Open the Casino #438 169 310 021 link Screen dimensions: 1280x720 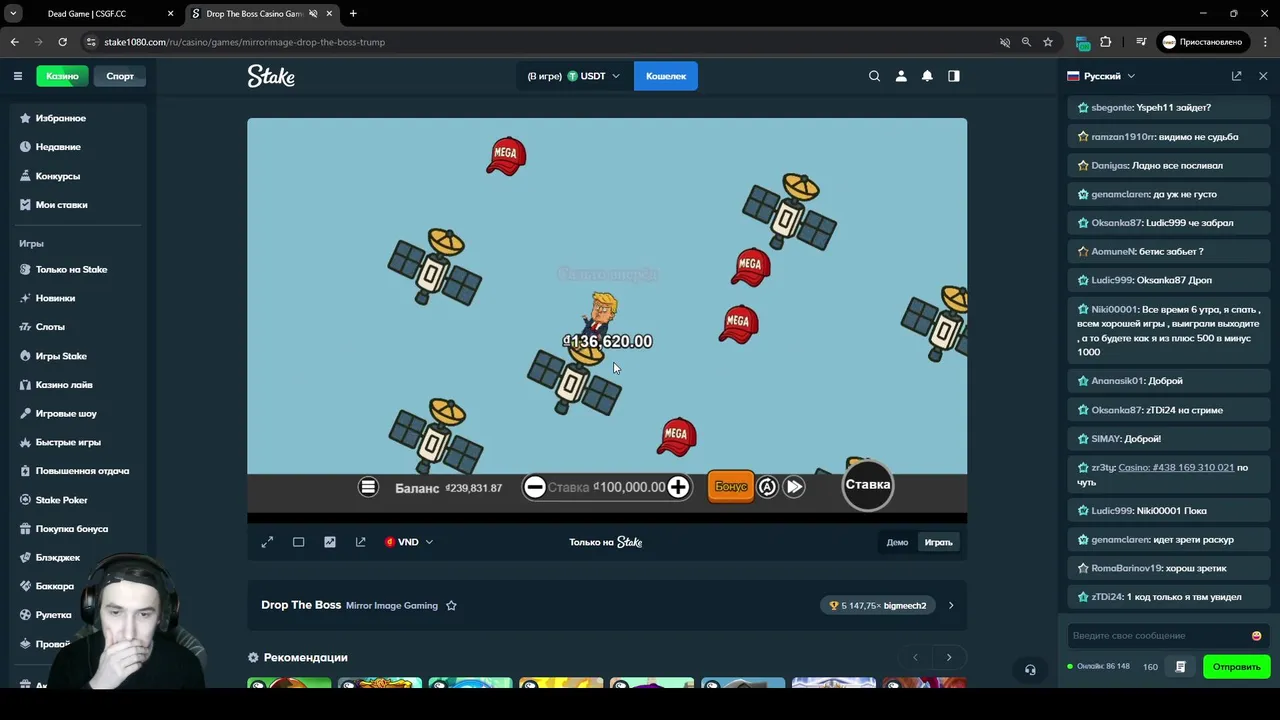click(1176, 468)
